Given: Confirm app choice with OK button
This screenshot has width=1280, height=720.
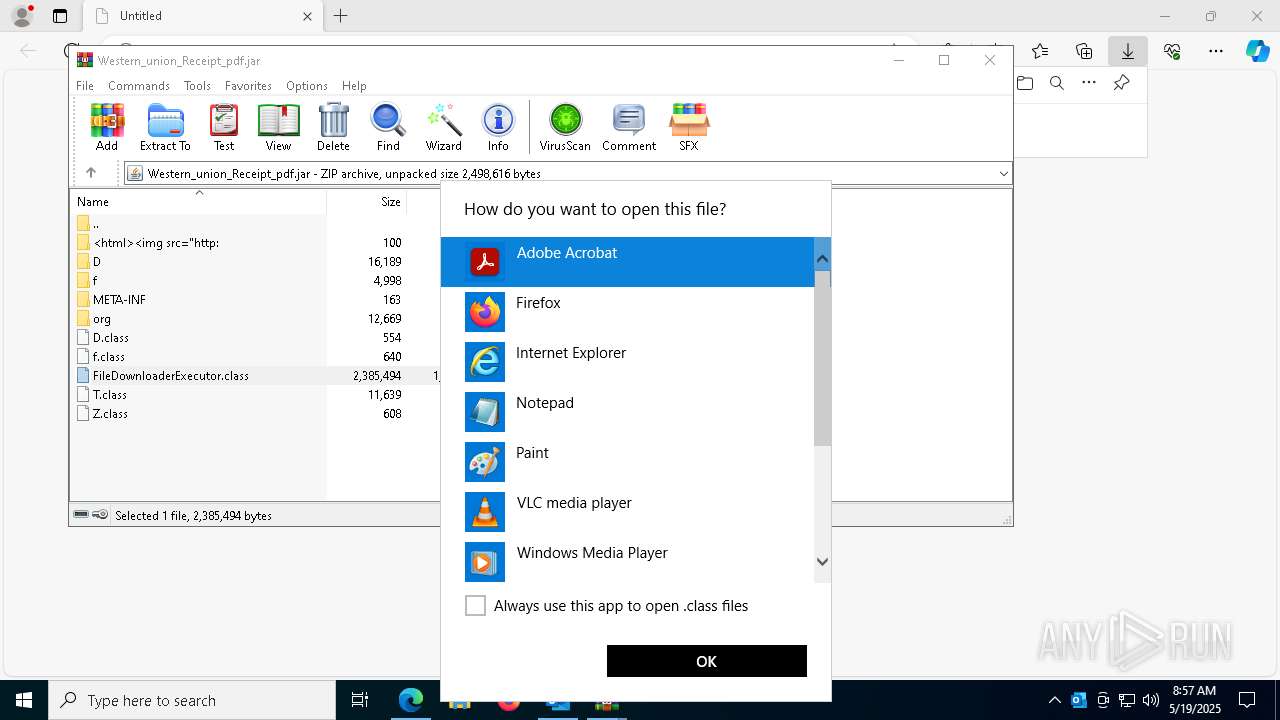Looking at the screenshot, I should tap(707, 661).
